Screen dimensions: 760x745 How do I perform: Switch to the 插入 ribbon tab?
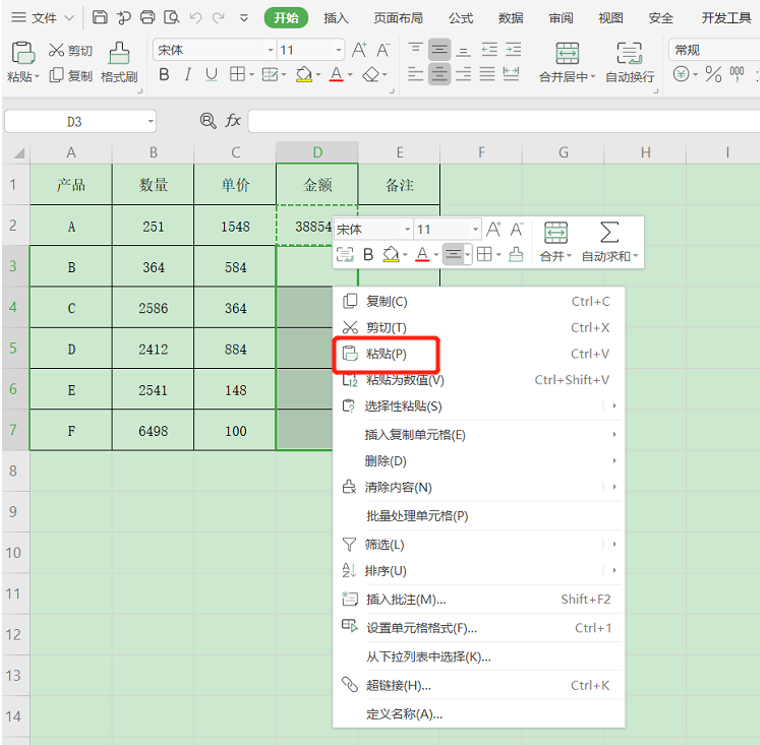(336, 18)
